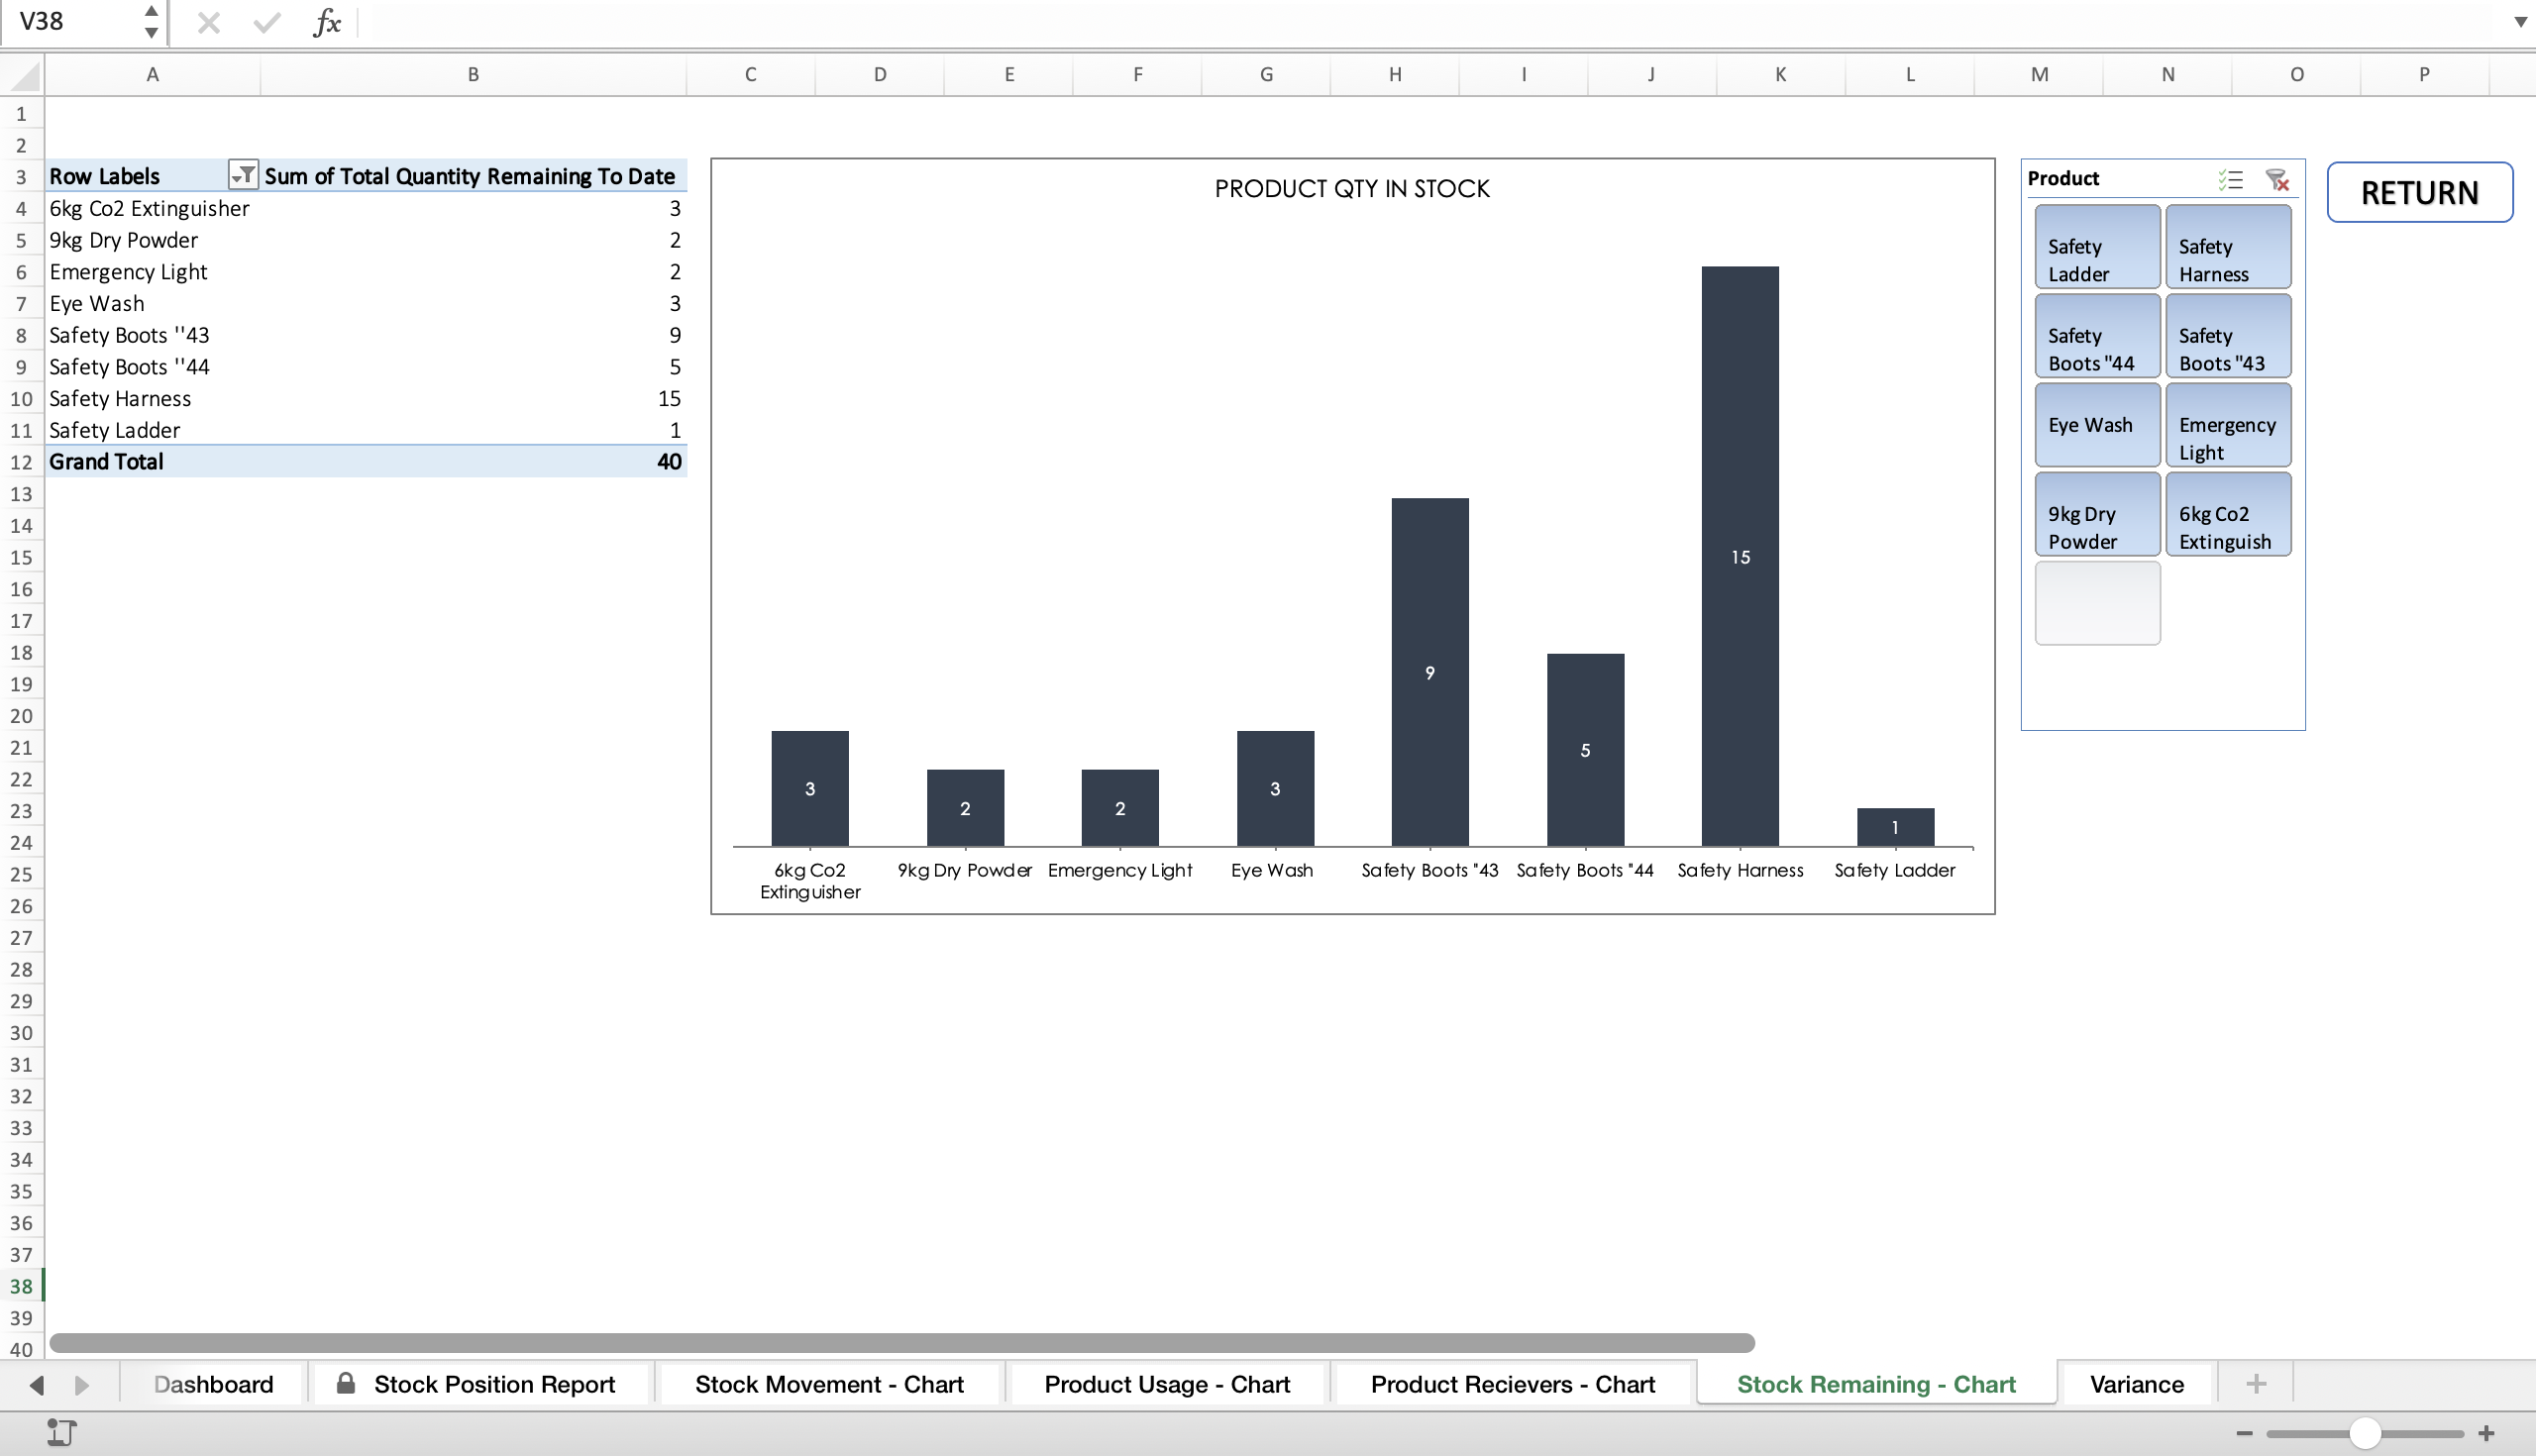Switch to the Dashboard sheet tab

[x=213, y=1384]
